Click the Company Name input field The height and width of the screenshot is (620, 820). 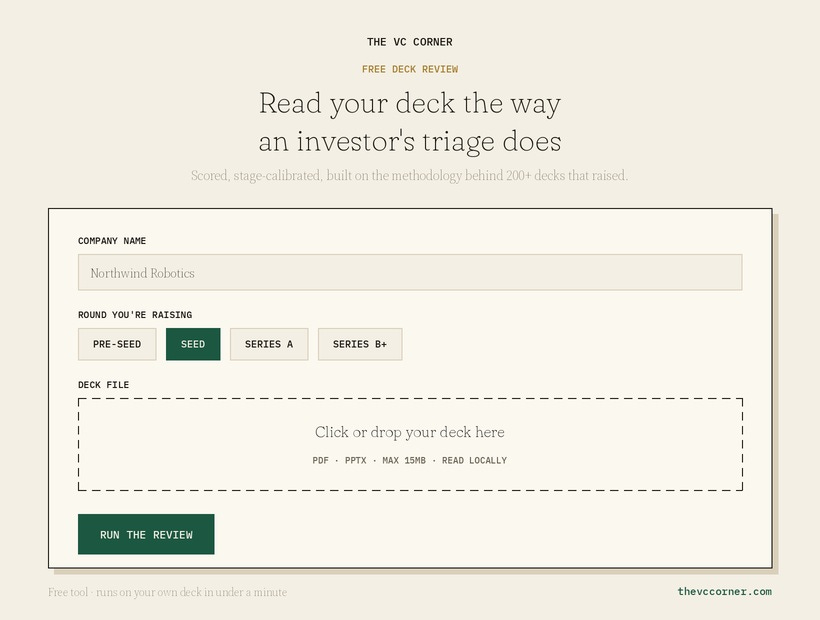(410, 272)
